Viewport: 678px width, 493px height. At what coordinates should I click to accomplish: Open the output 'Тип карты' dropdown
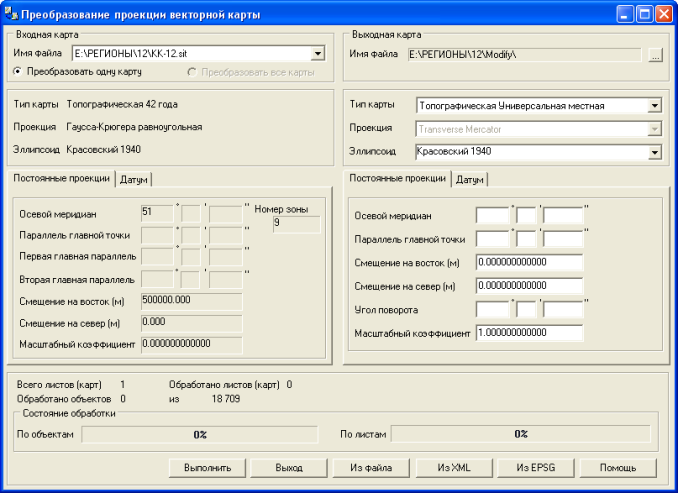click(654, 104)
